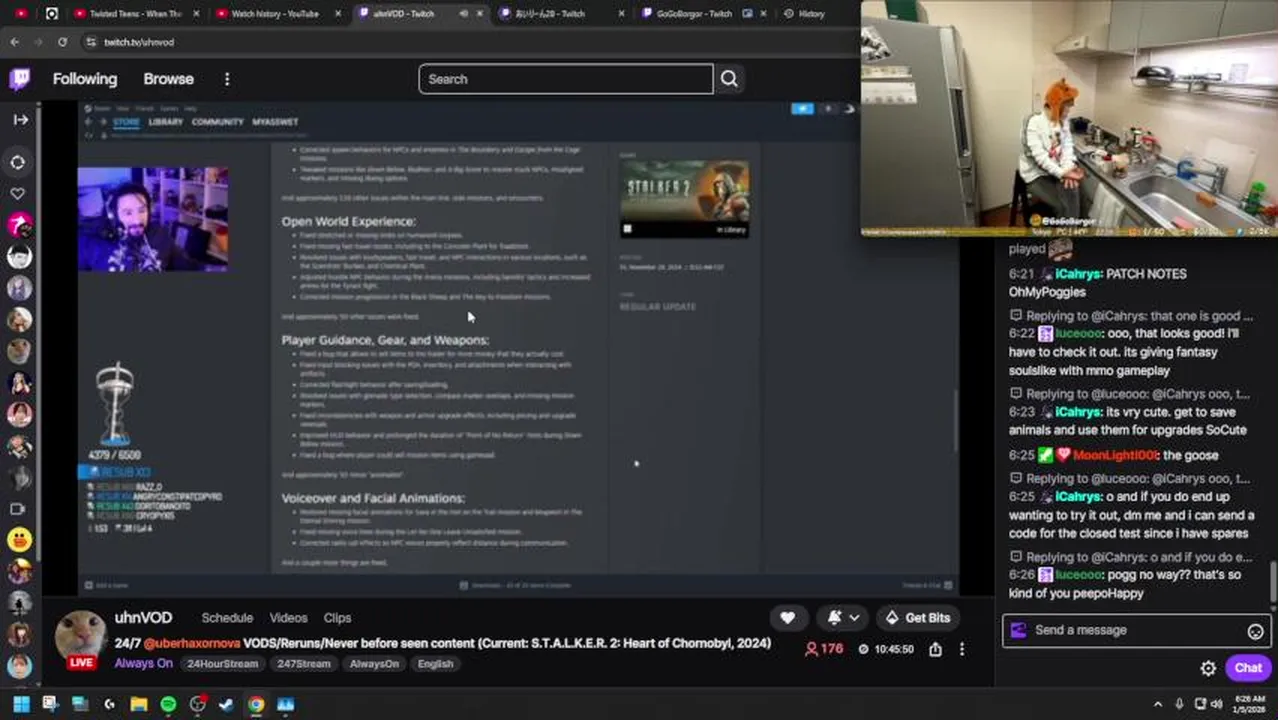Open Chrome from the taskbar
The height and width of the screenshot is (720, 1278).
[x=256, y=704]
